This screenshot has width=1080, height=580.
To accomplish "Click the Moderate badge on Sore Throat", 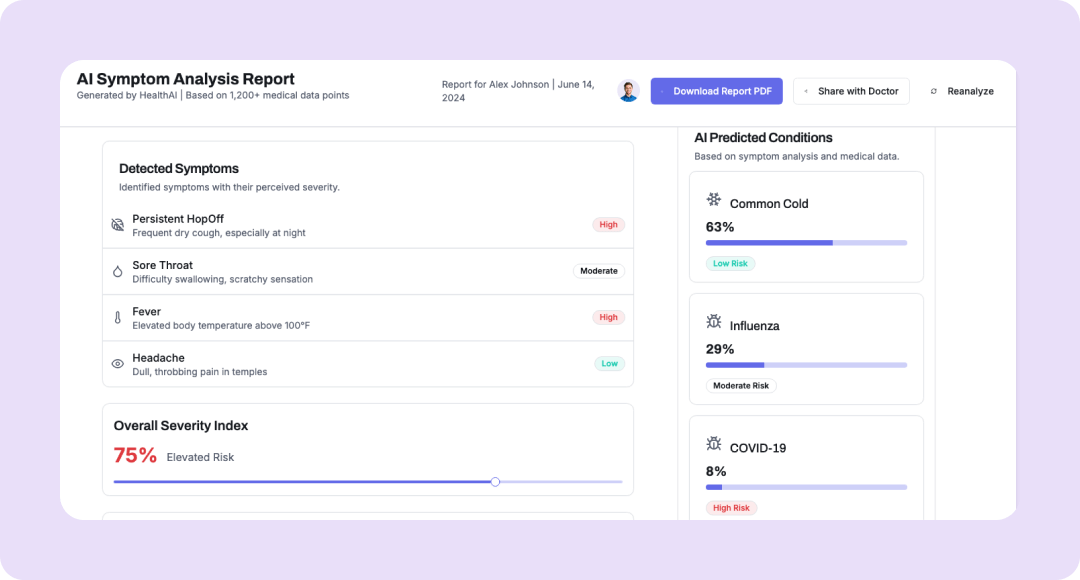I will click(x=599, y=271).
